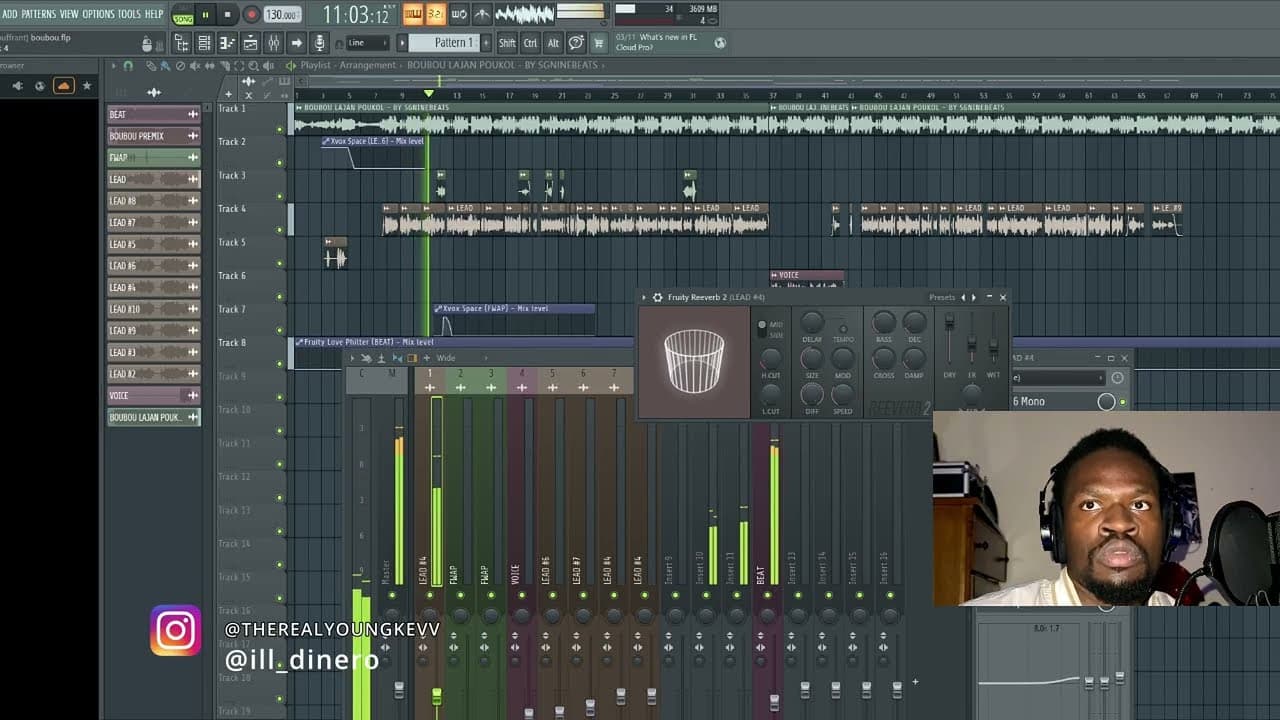Open the Reeverb Presets selector
This screenshot has height=720, width=1280.
(942, 297)
